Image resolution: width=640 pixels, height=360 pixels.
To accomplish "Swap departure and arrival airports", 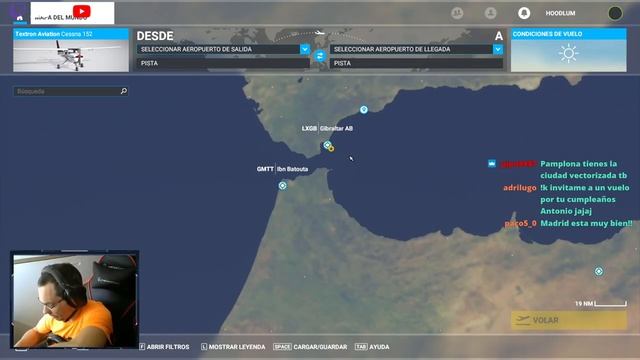I will coord(320,56).
